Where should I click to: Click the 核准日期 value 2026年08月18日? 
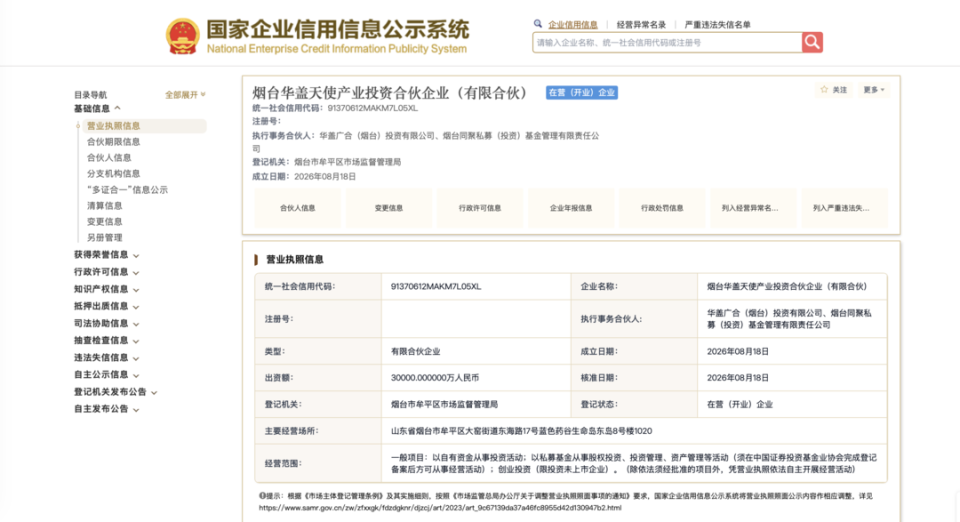[x=738, y=378]
